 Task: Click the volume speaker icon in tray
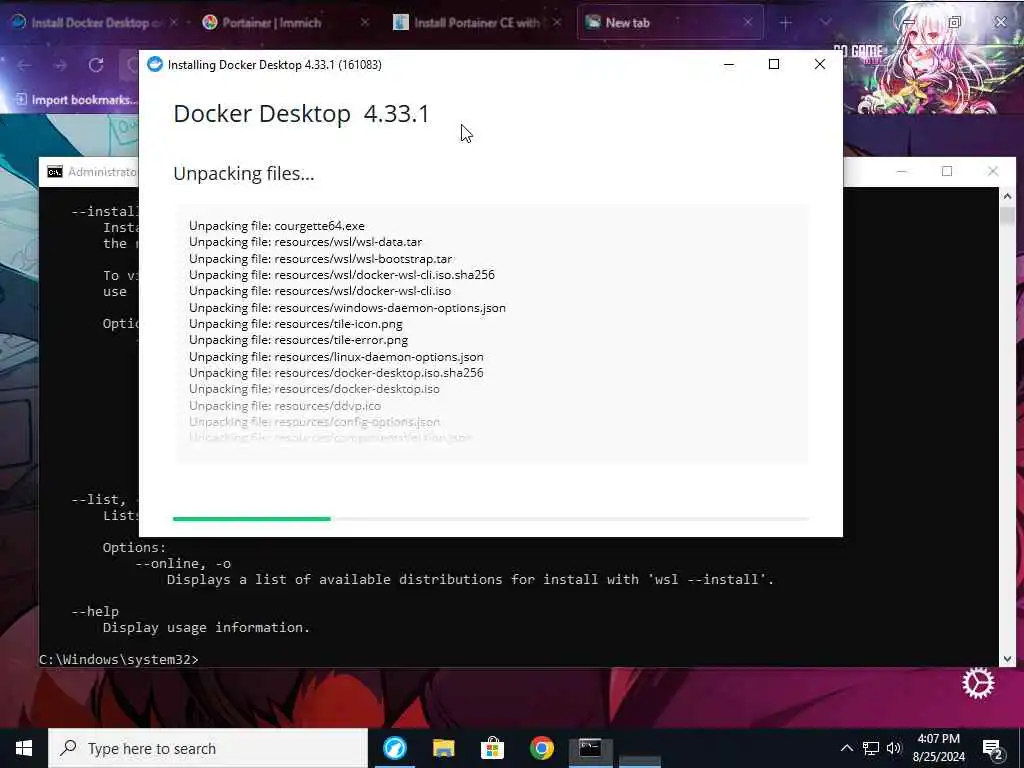894,748
